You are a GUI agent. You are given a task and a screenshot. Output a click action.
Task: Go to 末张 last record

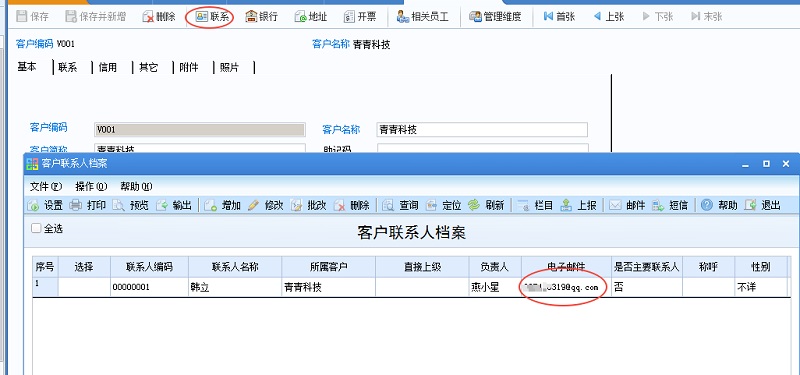click(707, 17)
